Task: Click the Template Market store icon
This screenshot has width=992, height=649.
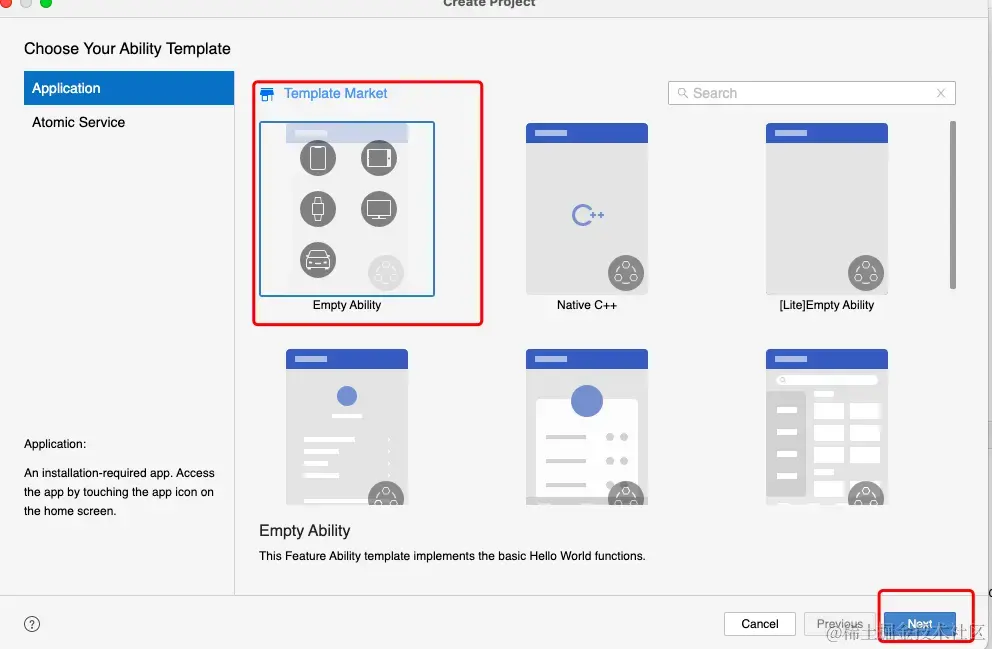Action: [267, 94]
